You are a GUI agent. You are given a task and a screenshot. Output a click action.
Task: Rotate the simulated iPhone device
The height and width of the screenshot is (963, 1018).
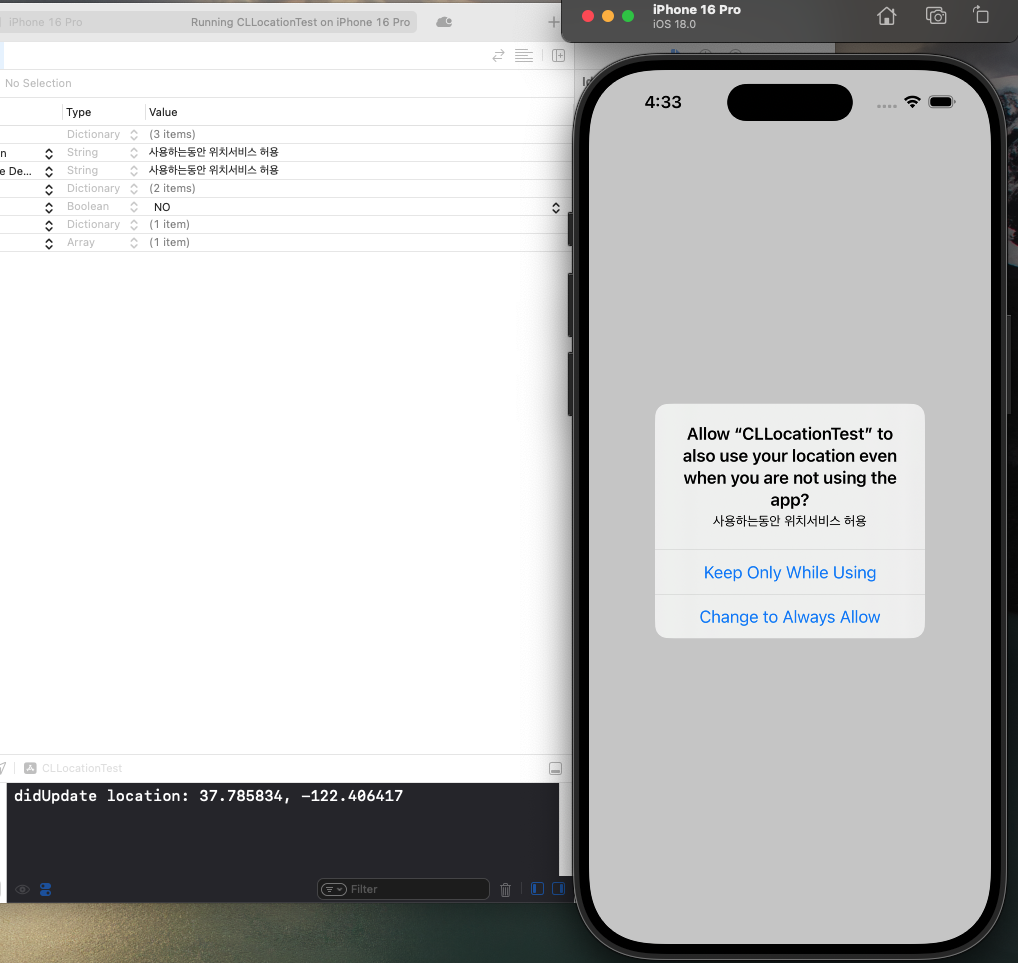[x=981, y=15]
